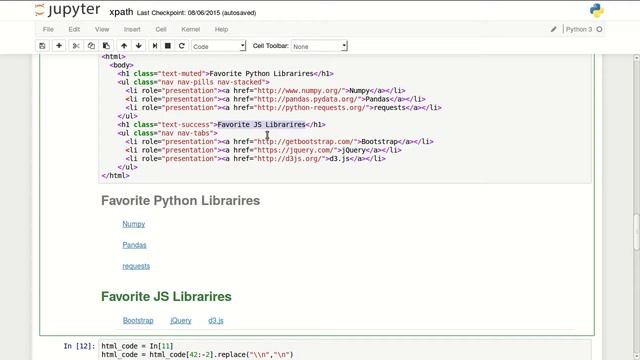Click the In [12]: prompt label
This screenshot has width=640, height=360.
point(79,346)
